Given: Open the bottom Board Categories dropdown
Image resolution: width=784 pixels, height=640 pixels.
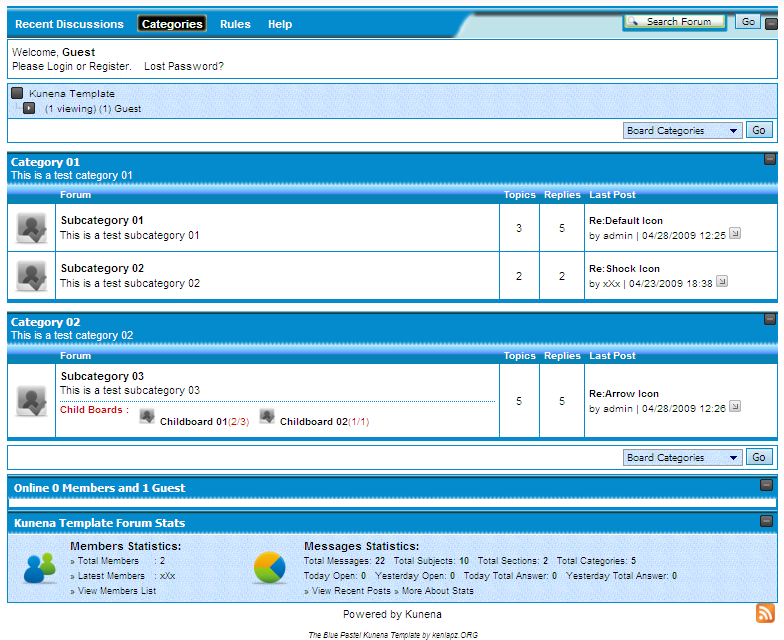Looking at the screenshot, I should (x=682, y=458).
